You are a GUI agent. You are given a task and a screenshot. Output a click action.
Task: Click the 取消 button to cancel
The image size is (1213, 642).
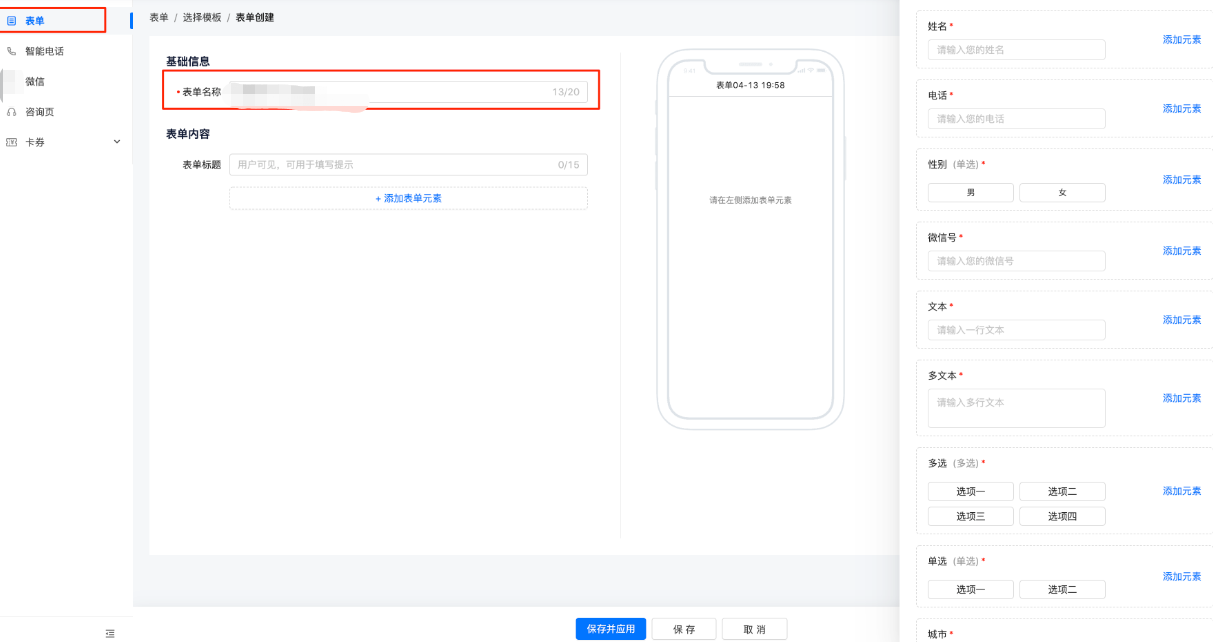tap(755, 628)
